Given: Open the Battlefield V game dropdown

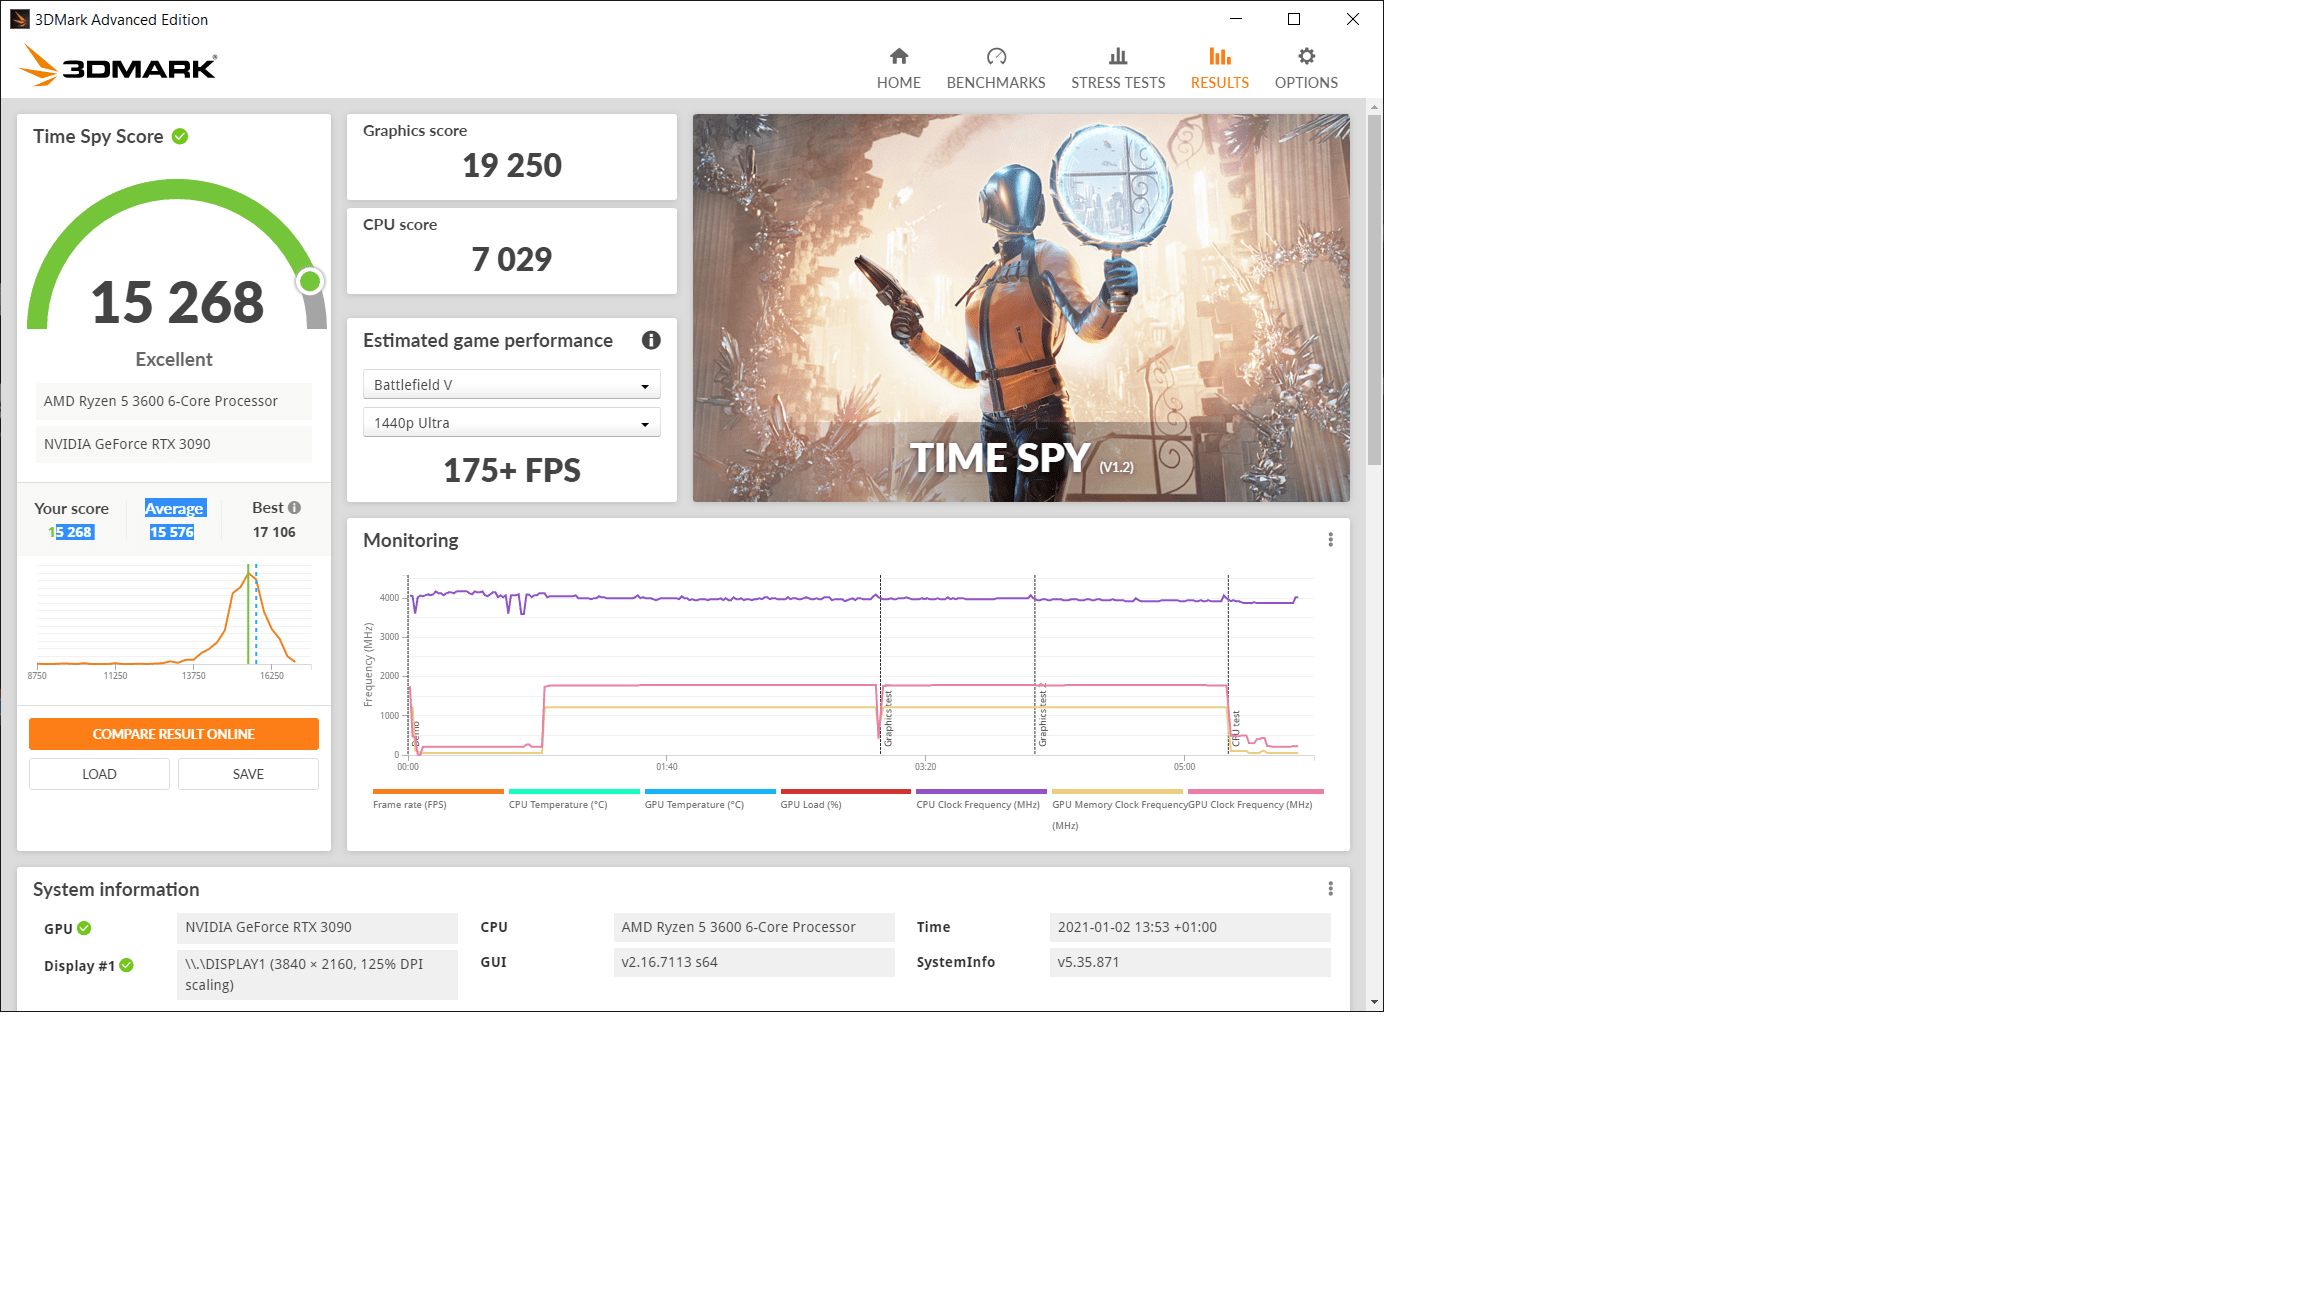Looking at the screenshot, I should point(511,385).
